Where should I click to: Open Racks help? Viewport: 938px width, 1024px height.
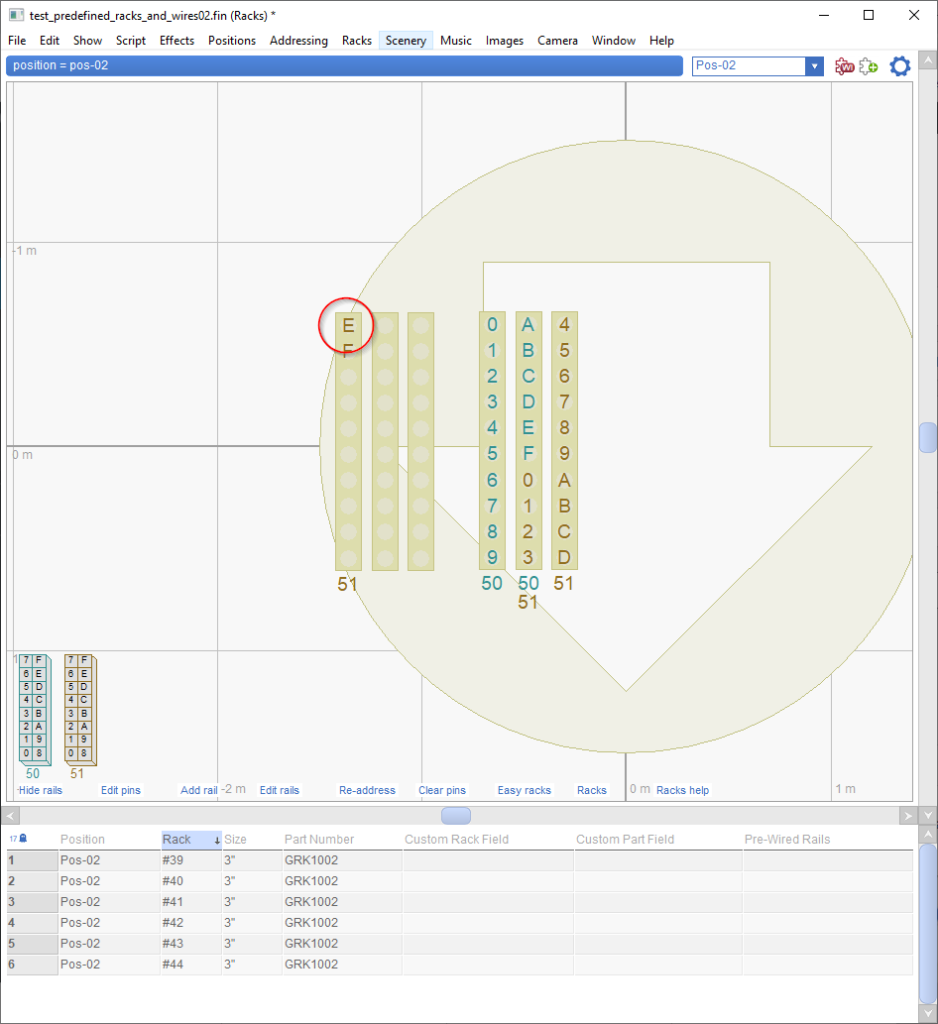click(682, 790)
